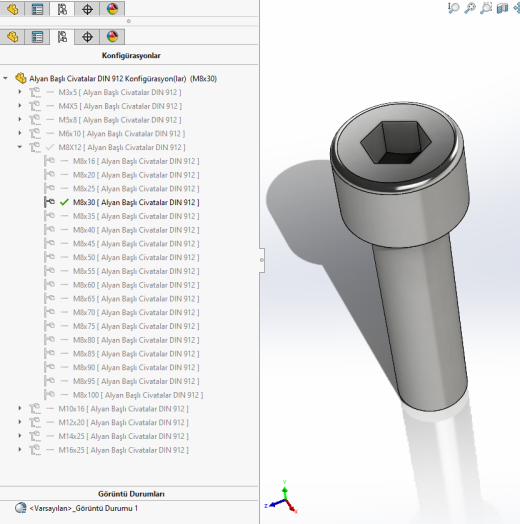Viewport: 520px width, 524px height.
Task: Expand the M6x10 configuration
Action: tap(20, 133)
